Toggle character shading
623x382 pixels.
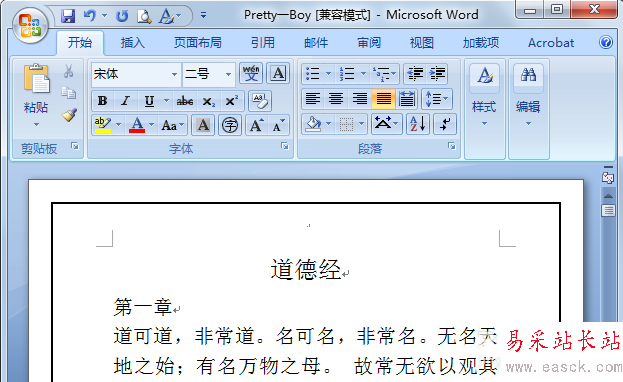pos(203,126)
